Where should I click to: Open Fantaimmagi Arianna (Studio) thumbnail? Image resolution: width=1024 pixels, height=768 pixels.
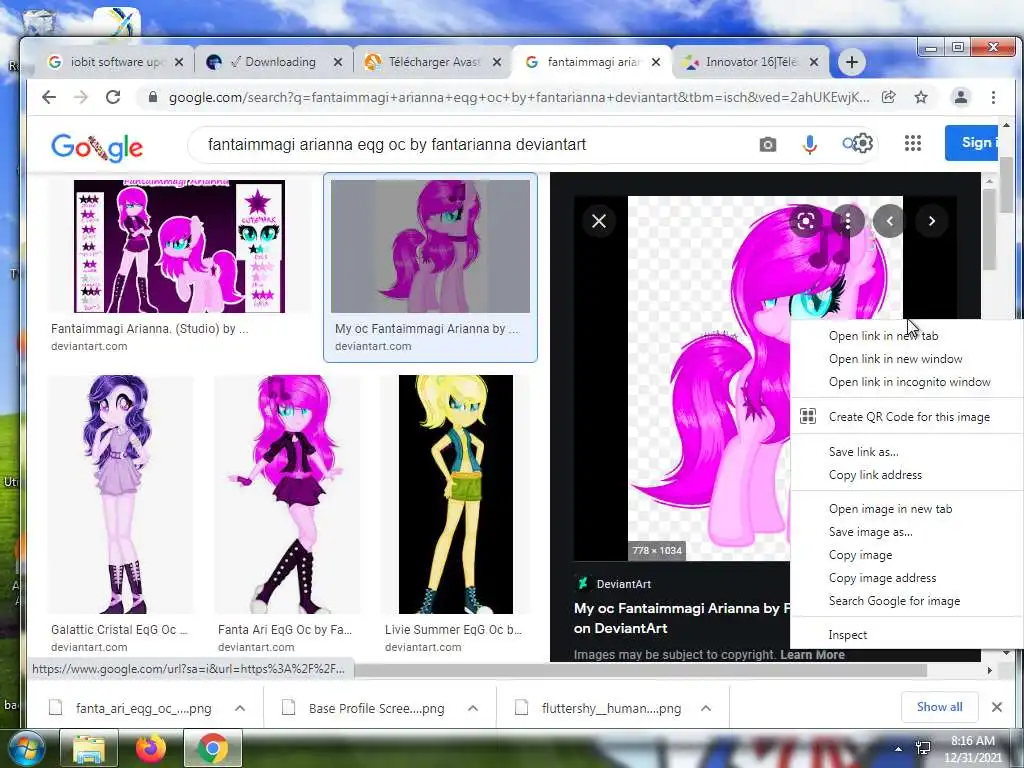pos(180,246)
